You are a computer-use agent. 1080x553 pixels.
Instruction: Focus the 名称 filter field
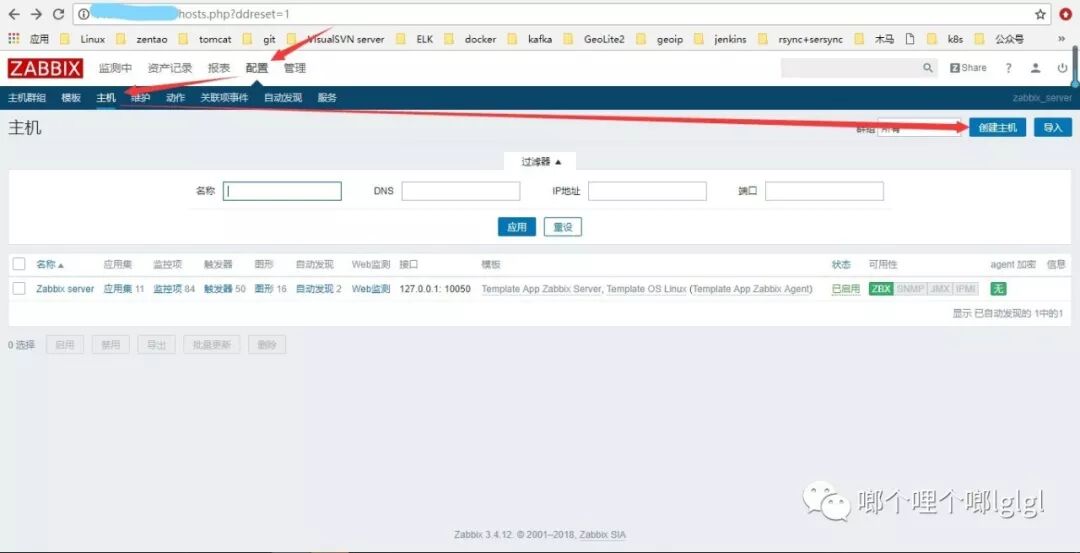[282, 191]
